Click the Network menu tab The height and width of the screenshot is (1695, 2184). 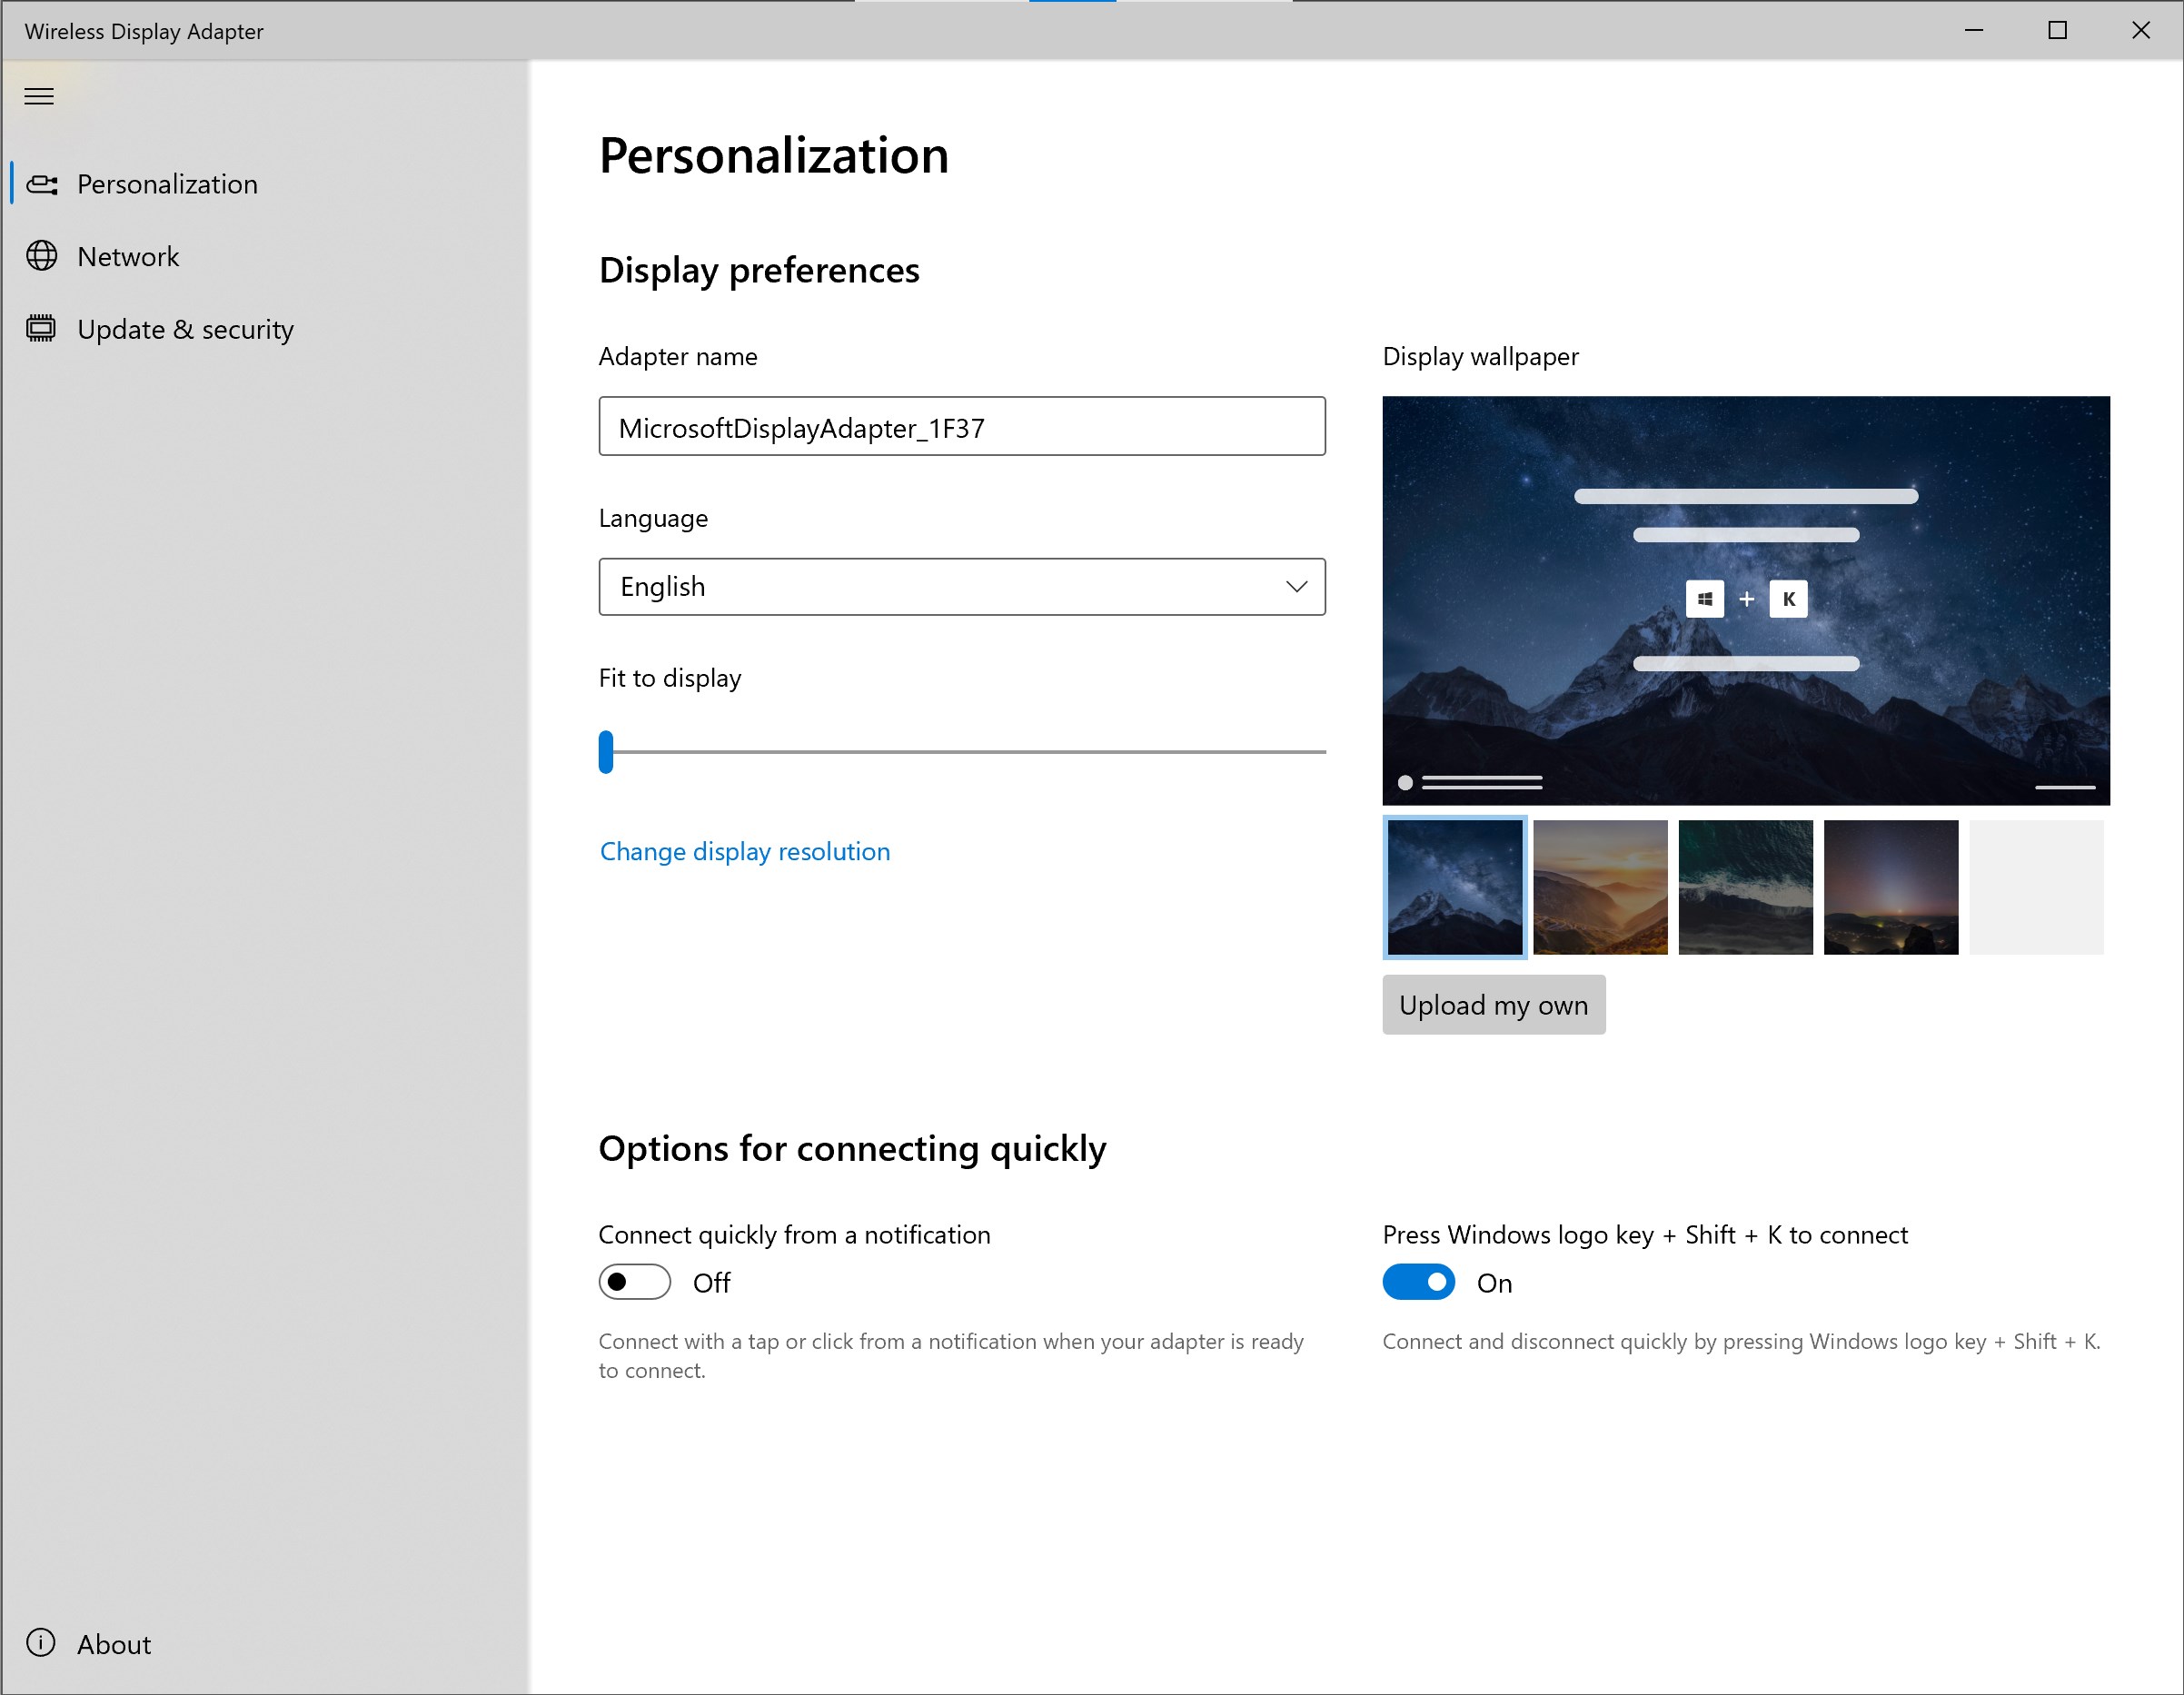coord(127,255)
